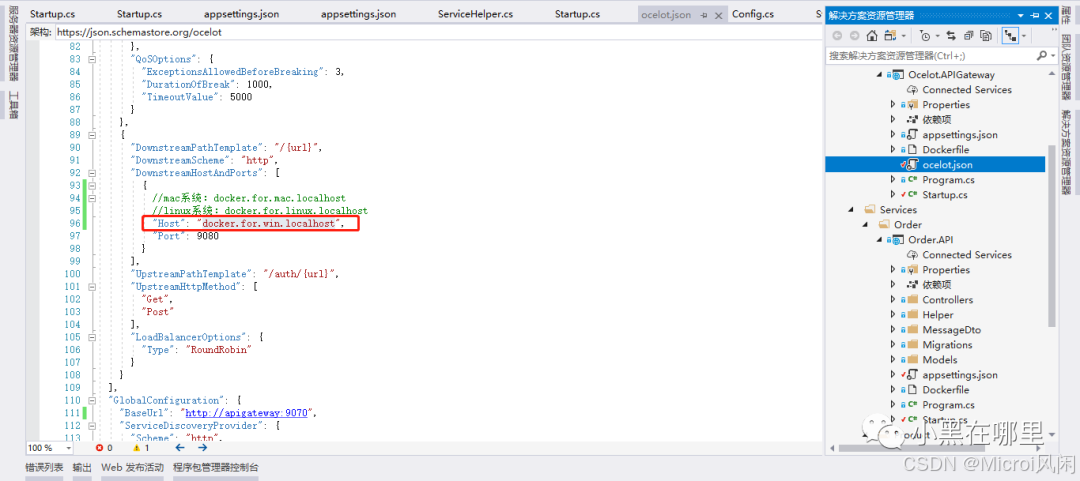Screen dimensions: 1080x481
Task: Open the 输出 bottom tab
Action: (x=82, y=467)
